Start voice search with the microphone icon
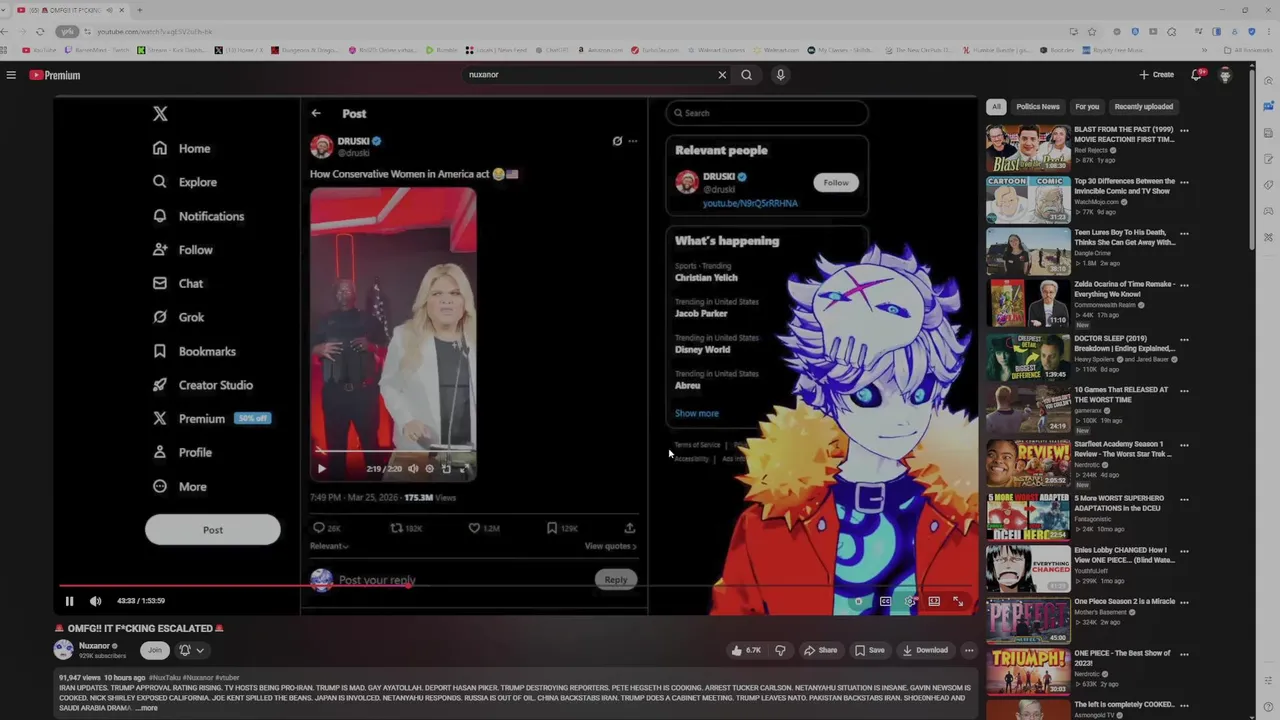Screen dimensions: 1280x720 (780, 75)
